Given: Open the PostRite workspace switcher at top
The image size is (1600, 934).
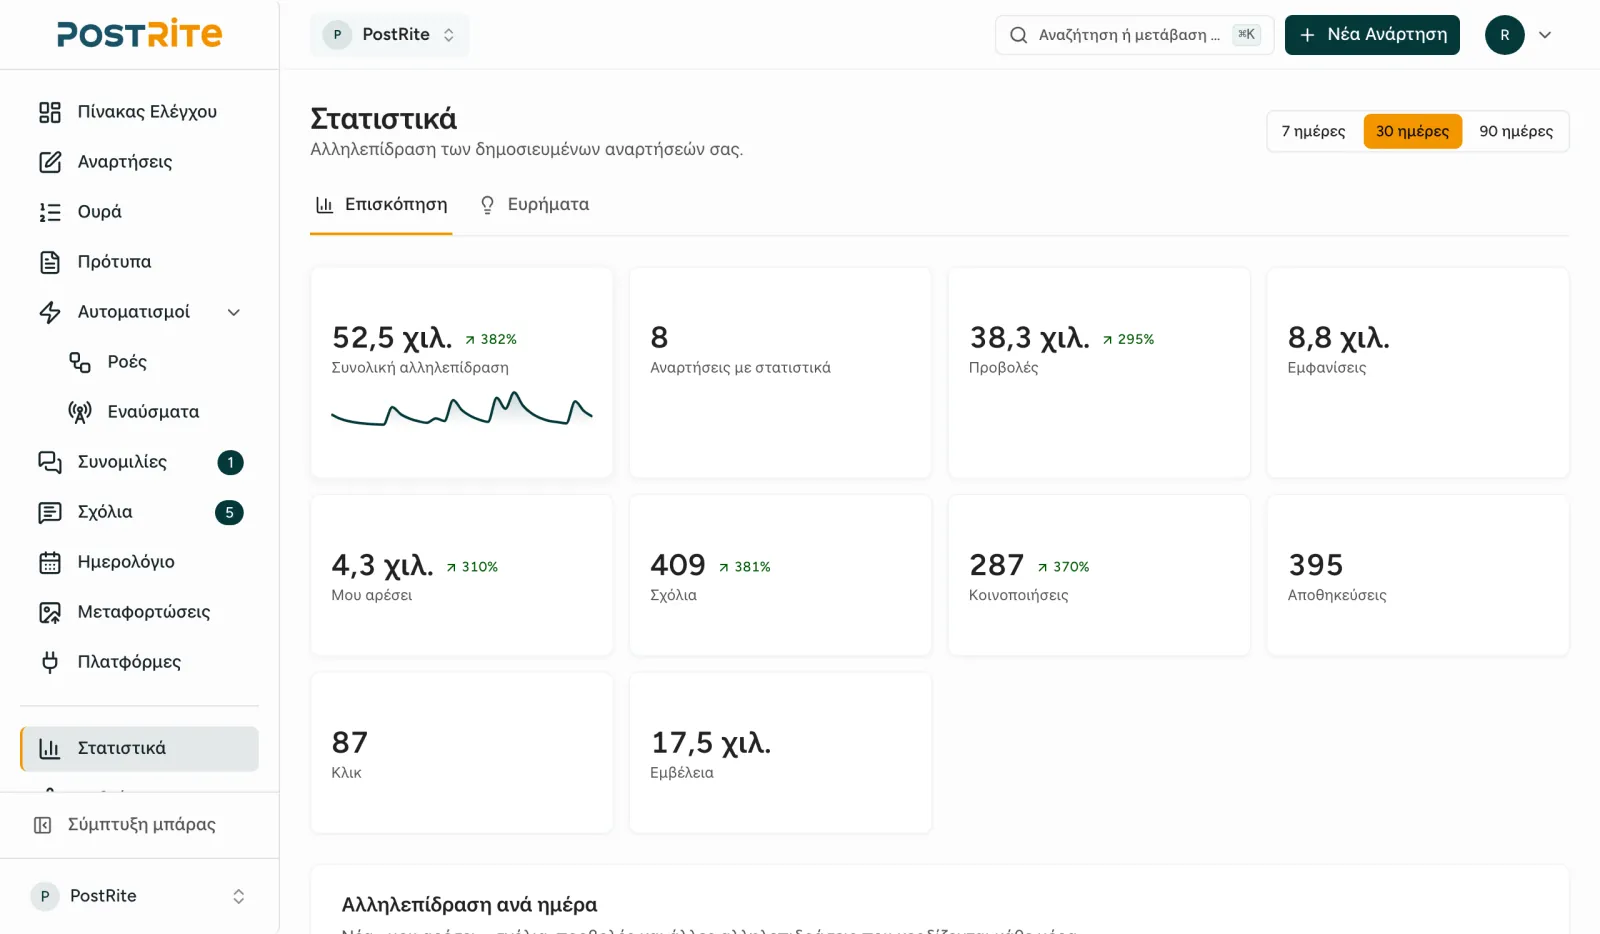Looking at the screenshot, I should (x=389, y=34).
